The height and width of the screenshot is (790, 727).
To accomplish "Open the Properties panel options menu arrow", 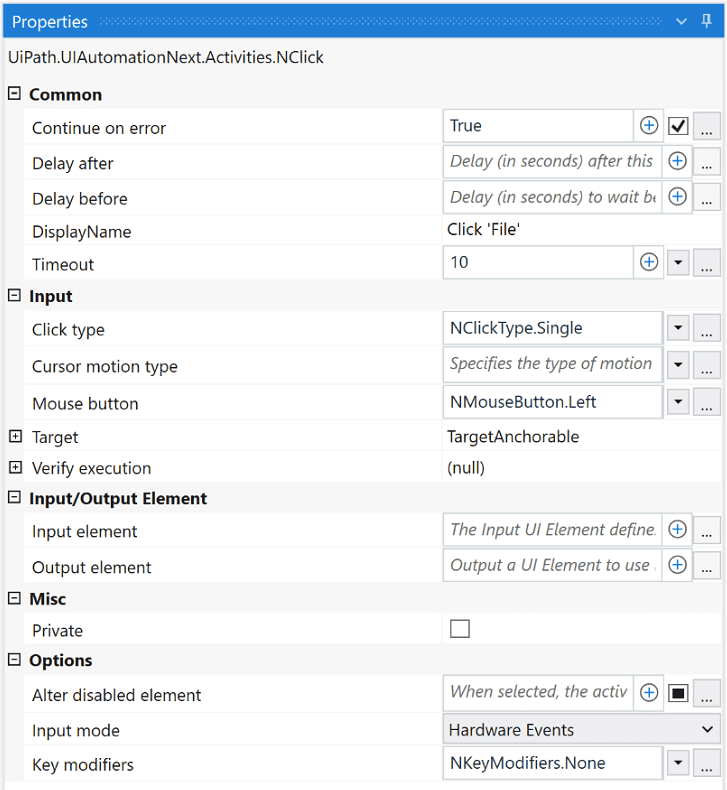I will click(x=682, y=21).
